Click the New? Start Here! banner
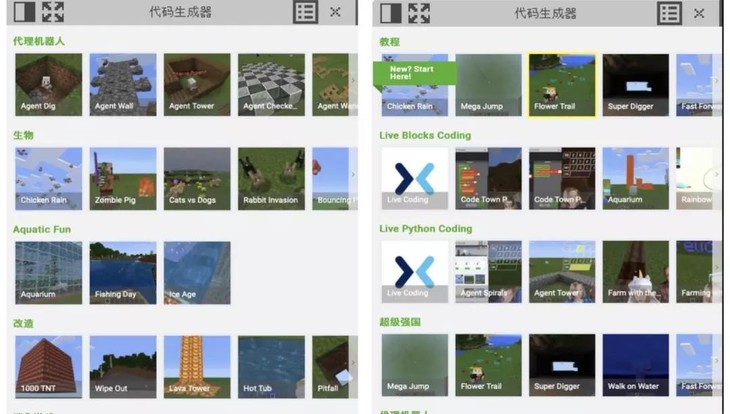 click(x=413, y=73)
